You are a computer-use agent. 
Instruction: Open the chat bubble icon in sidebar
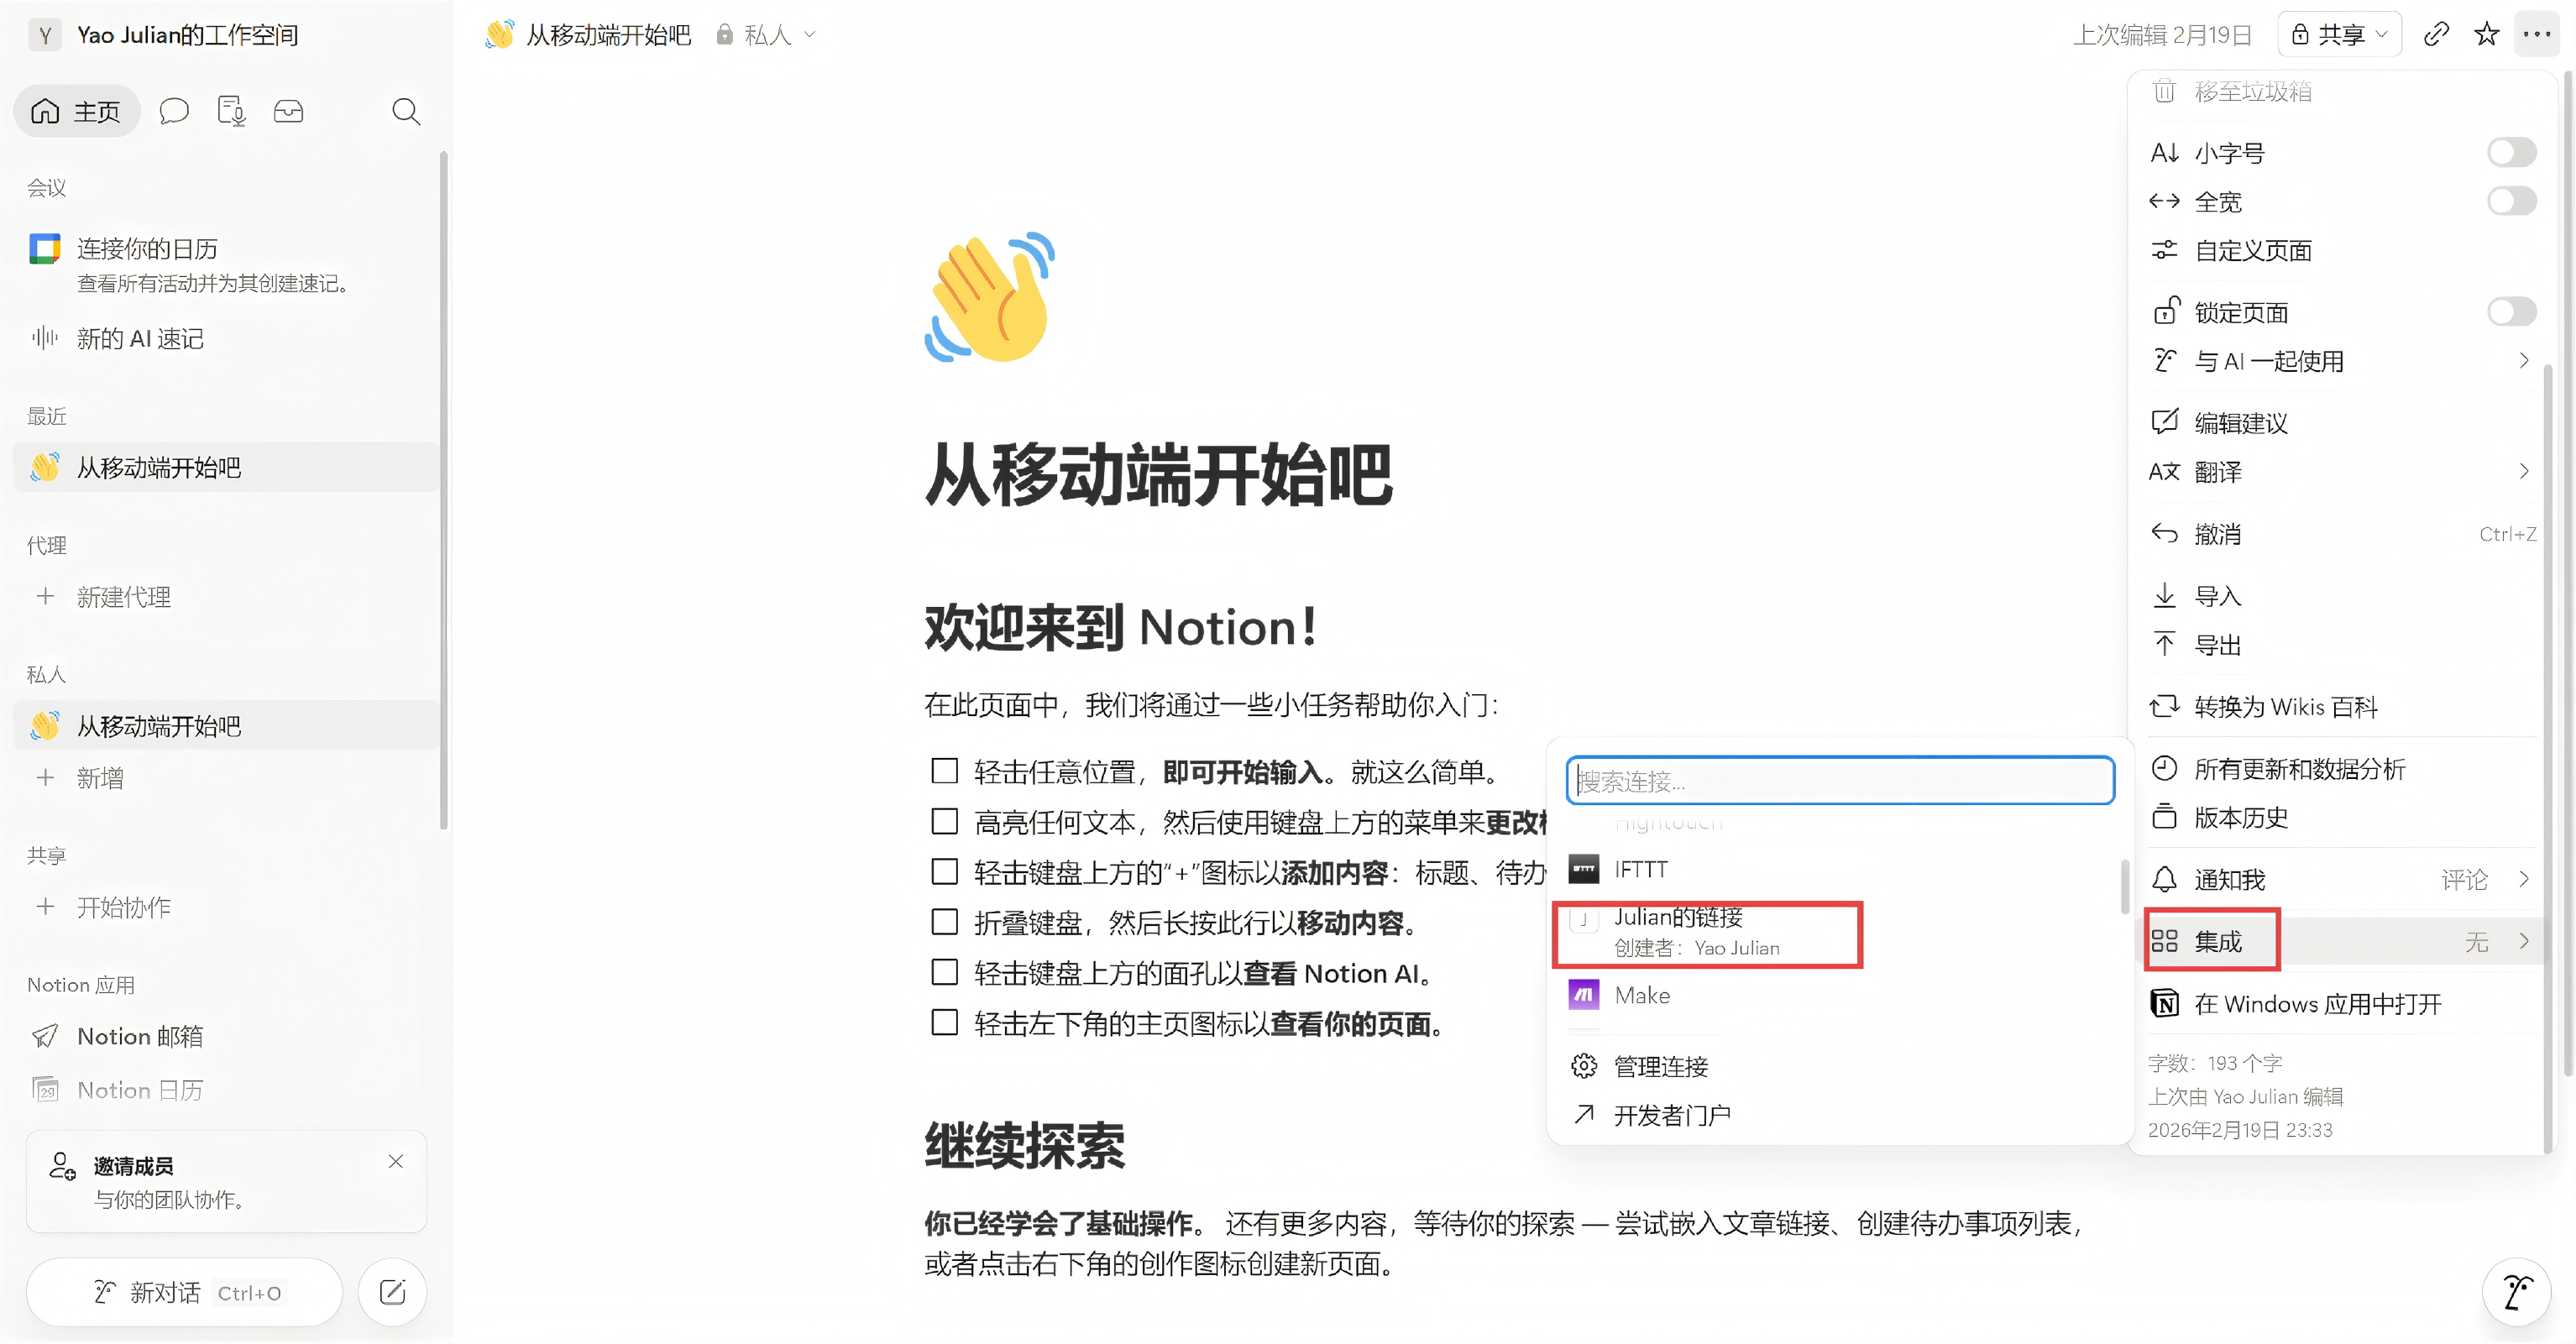click(x=174, y=111)
